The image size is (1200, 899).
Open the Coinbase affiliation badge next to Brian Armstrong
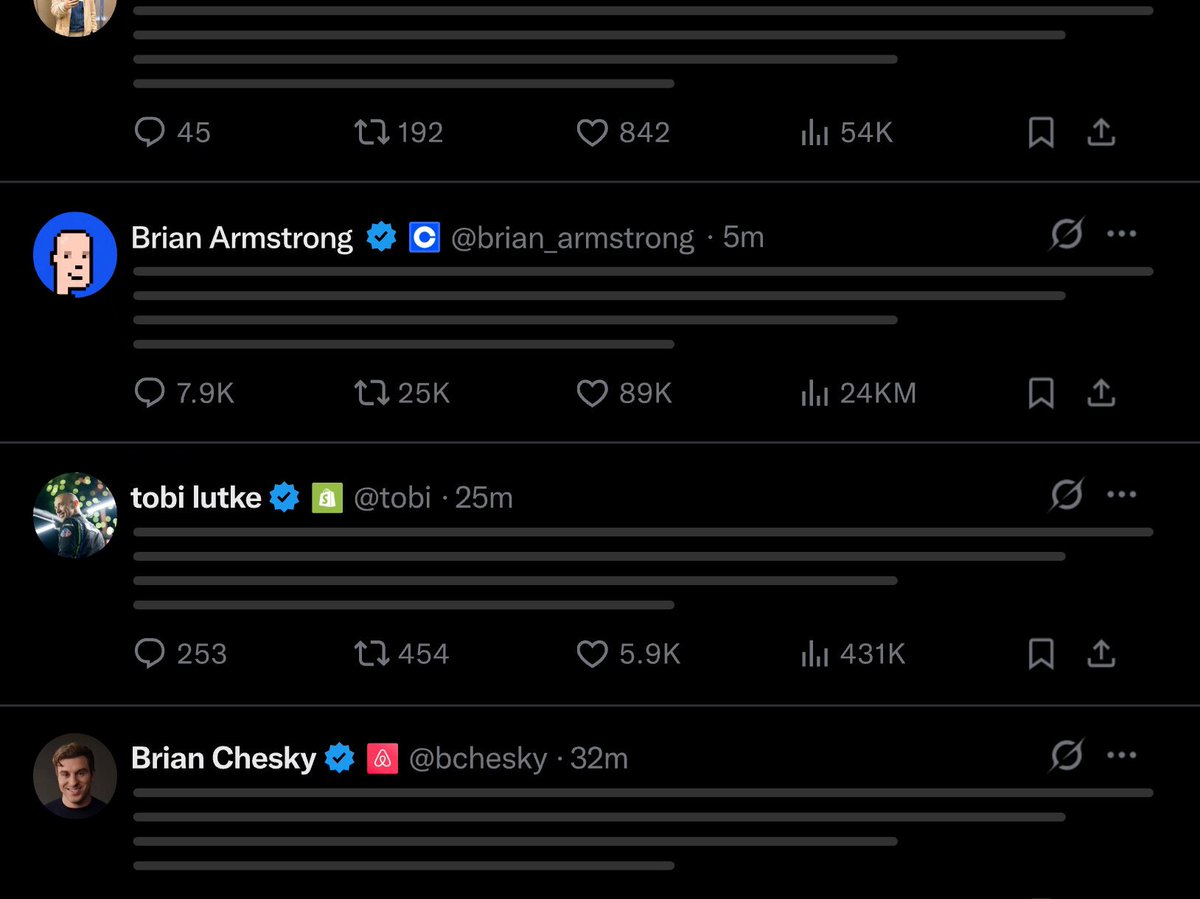point(424,238)
